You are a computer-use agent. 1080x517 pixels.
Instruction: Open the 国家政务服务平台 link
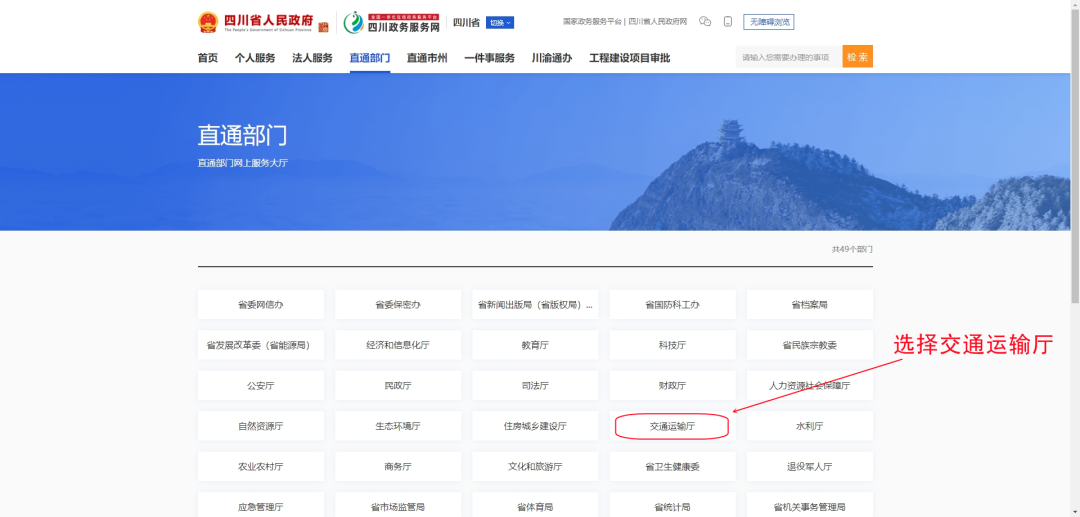pos(592,21)
